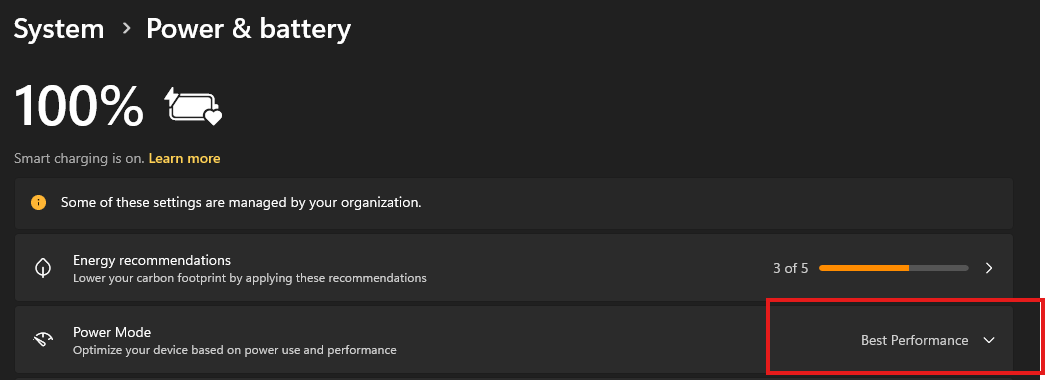Viewport: 1045px width, 380px height.
Task: Expand the Power Mode dropdown chevron arrow
Action: pos(989,340)
